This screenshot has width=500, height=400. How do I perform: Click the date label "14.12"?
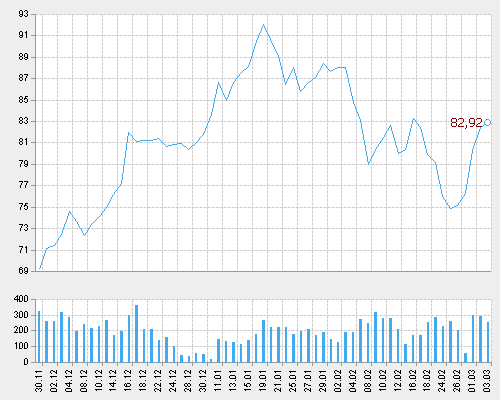pyautogui.click(x=113, y=380)
